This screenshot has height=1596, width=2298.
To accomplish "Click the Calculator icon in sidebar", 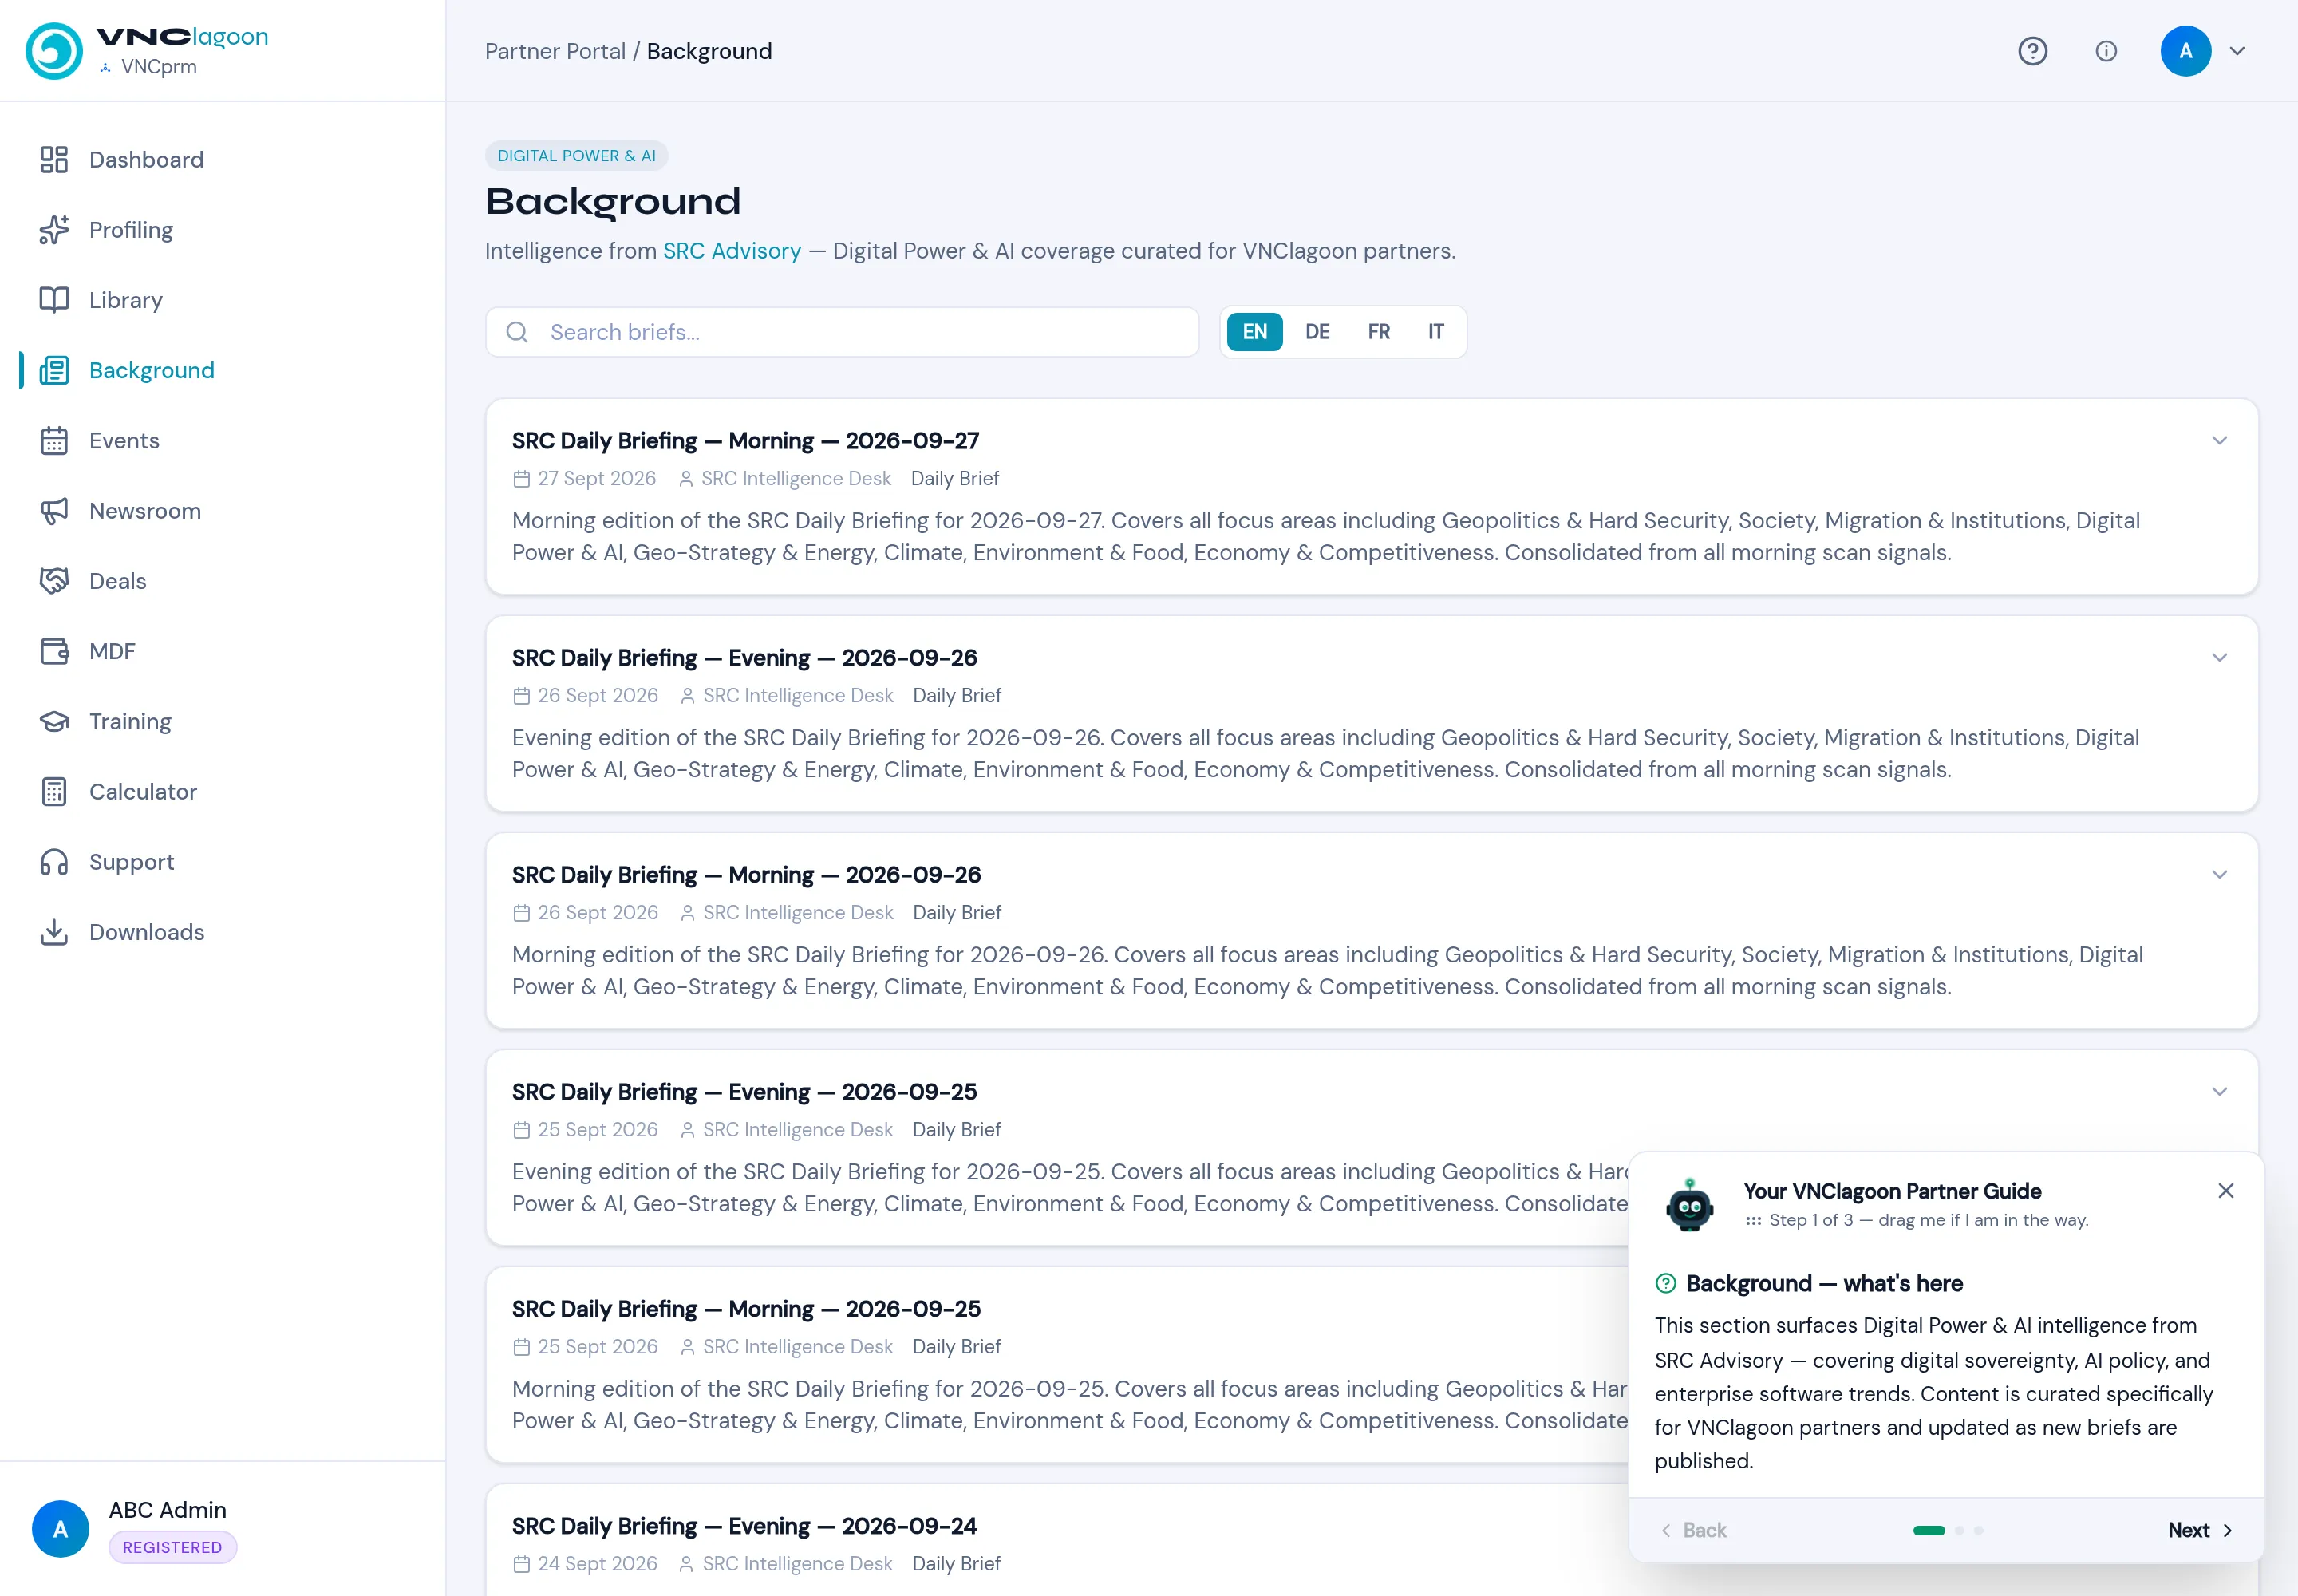I will [x=54, y=792].
